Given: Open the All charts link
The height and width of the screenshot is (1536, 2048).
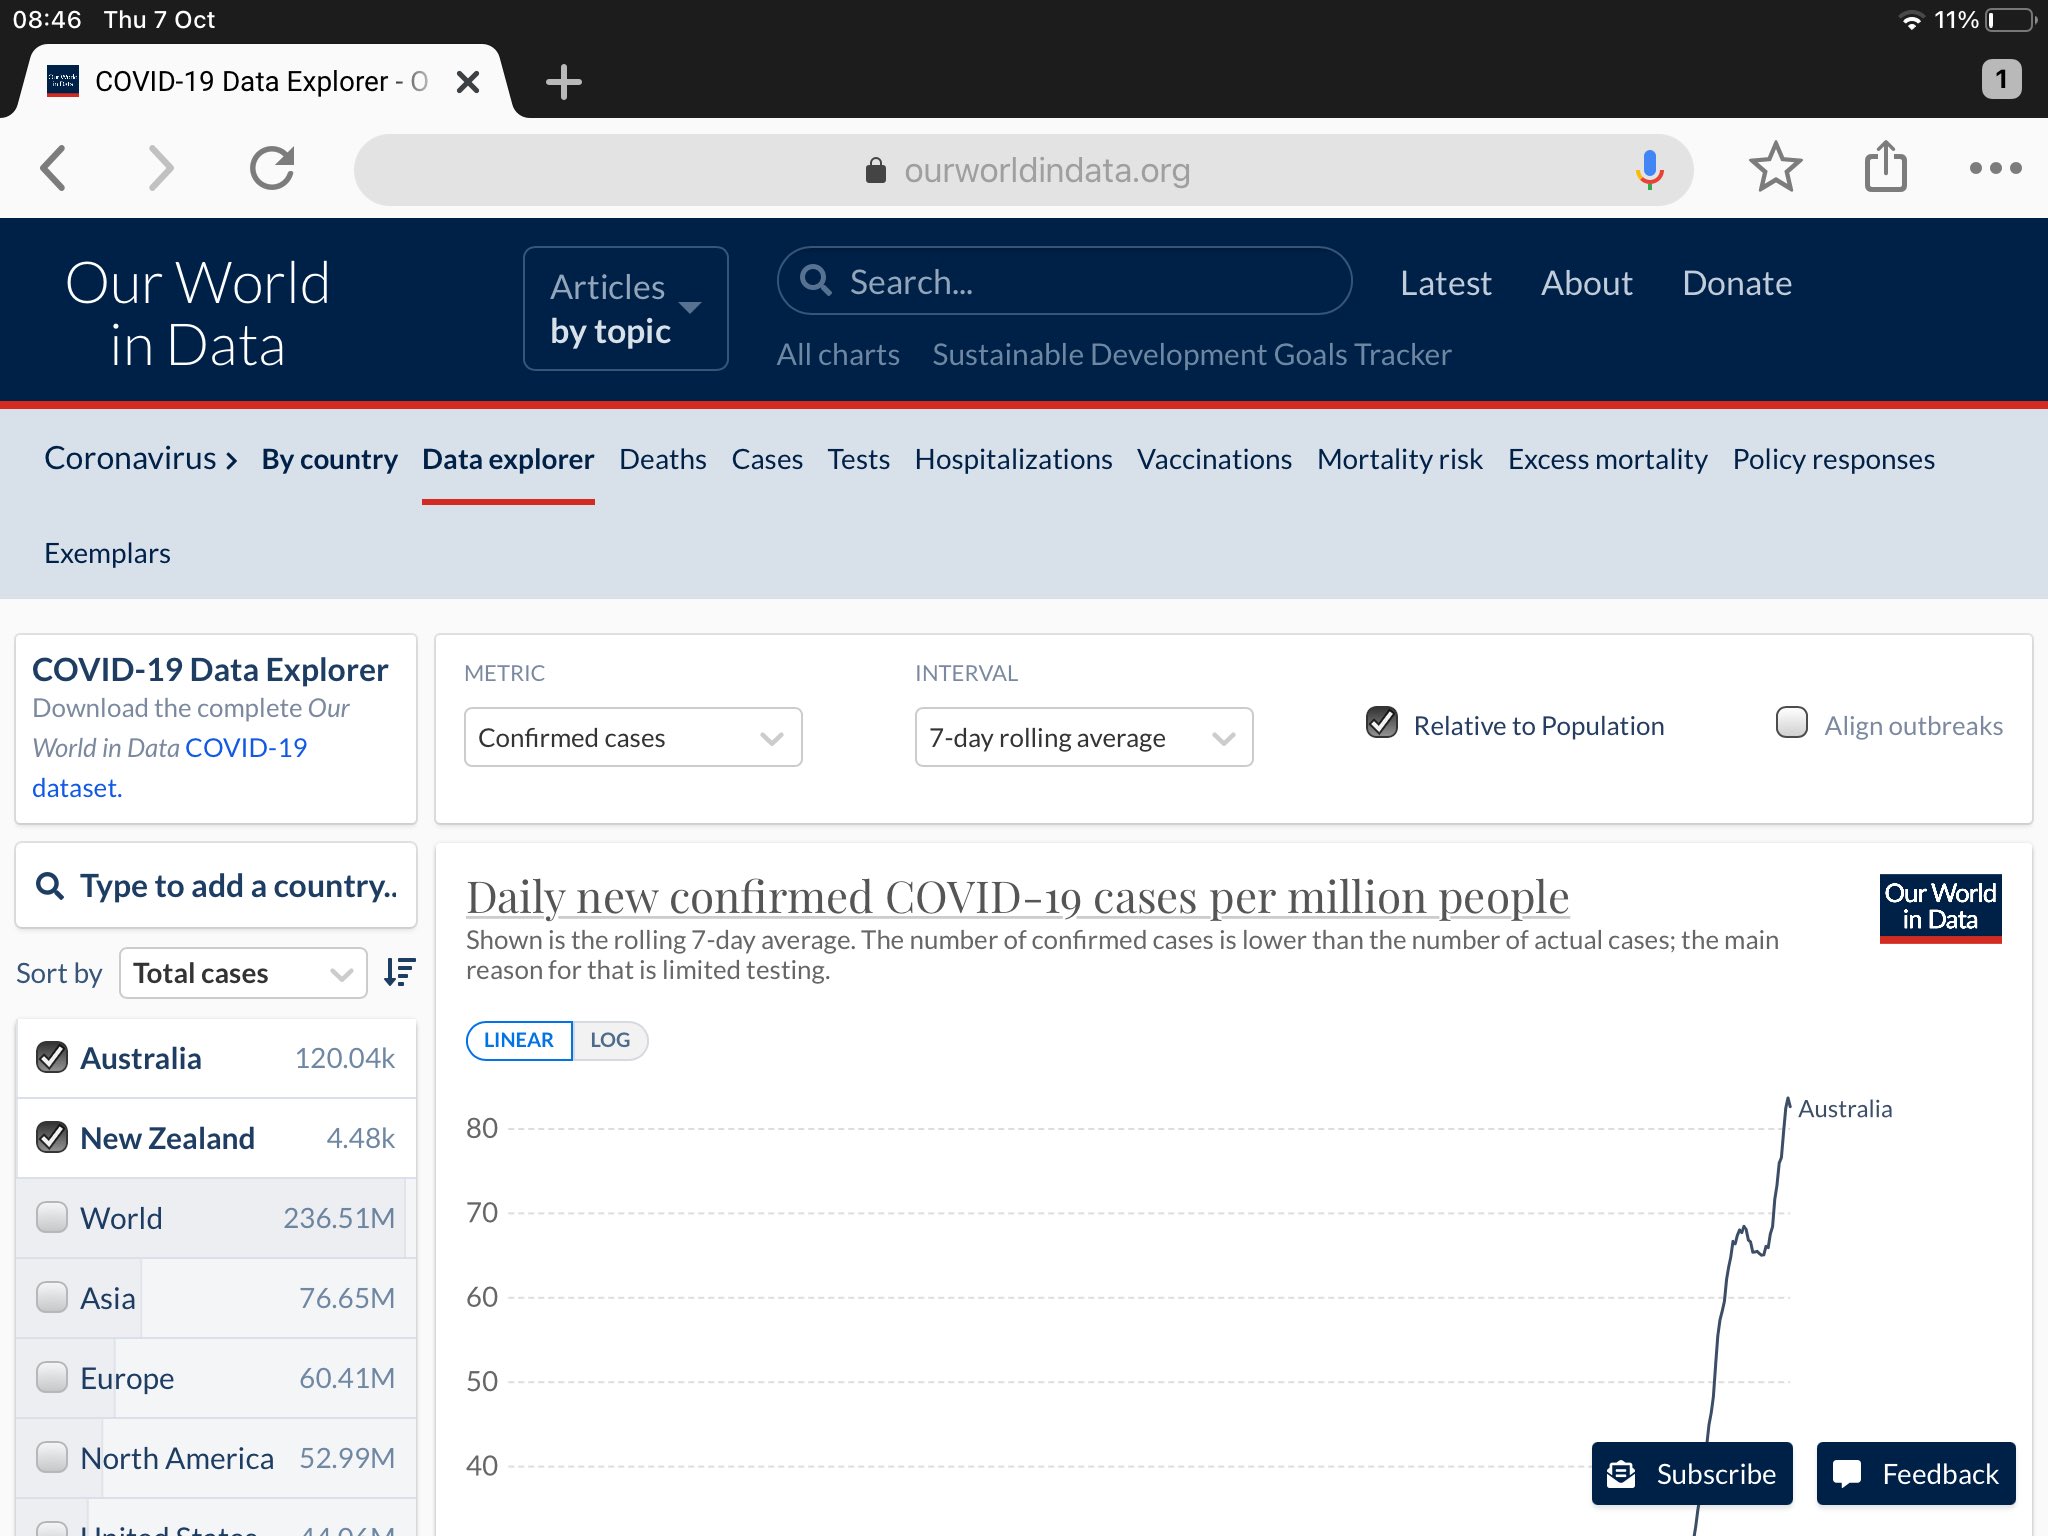Looking at the screenshot, I should 838,354.
